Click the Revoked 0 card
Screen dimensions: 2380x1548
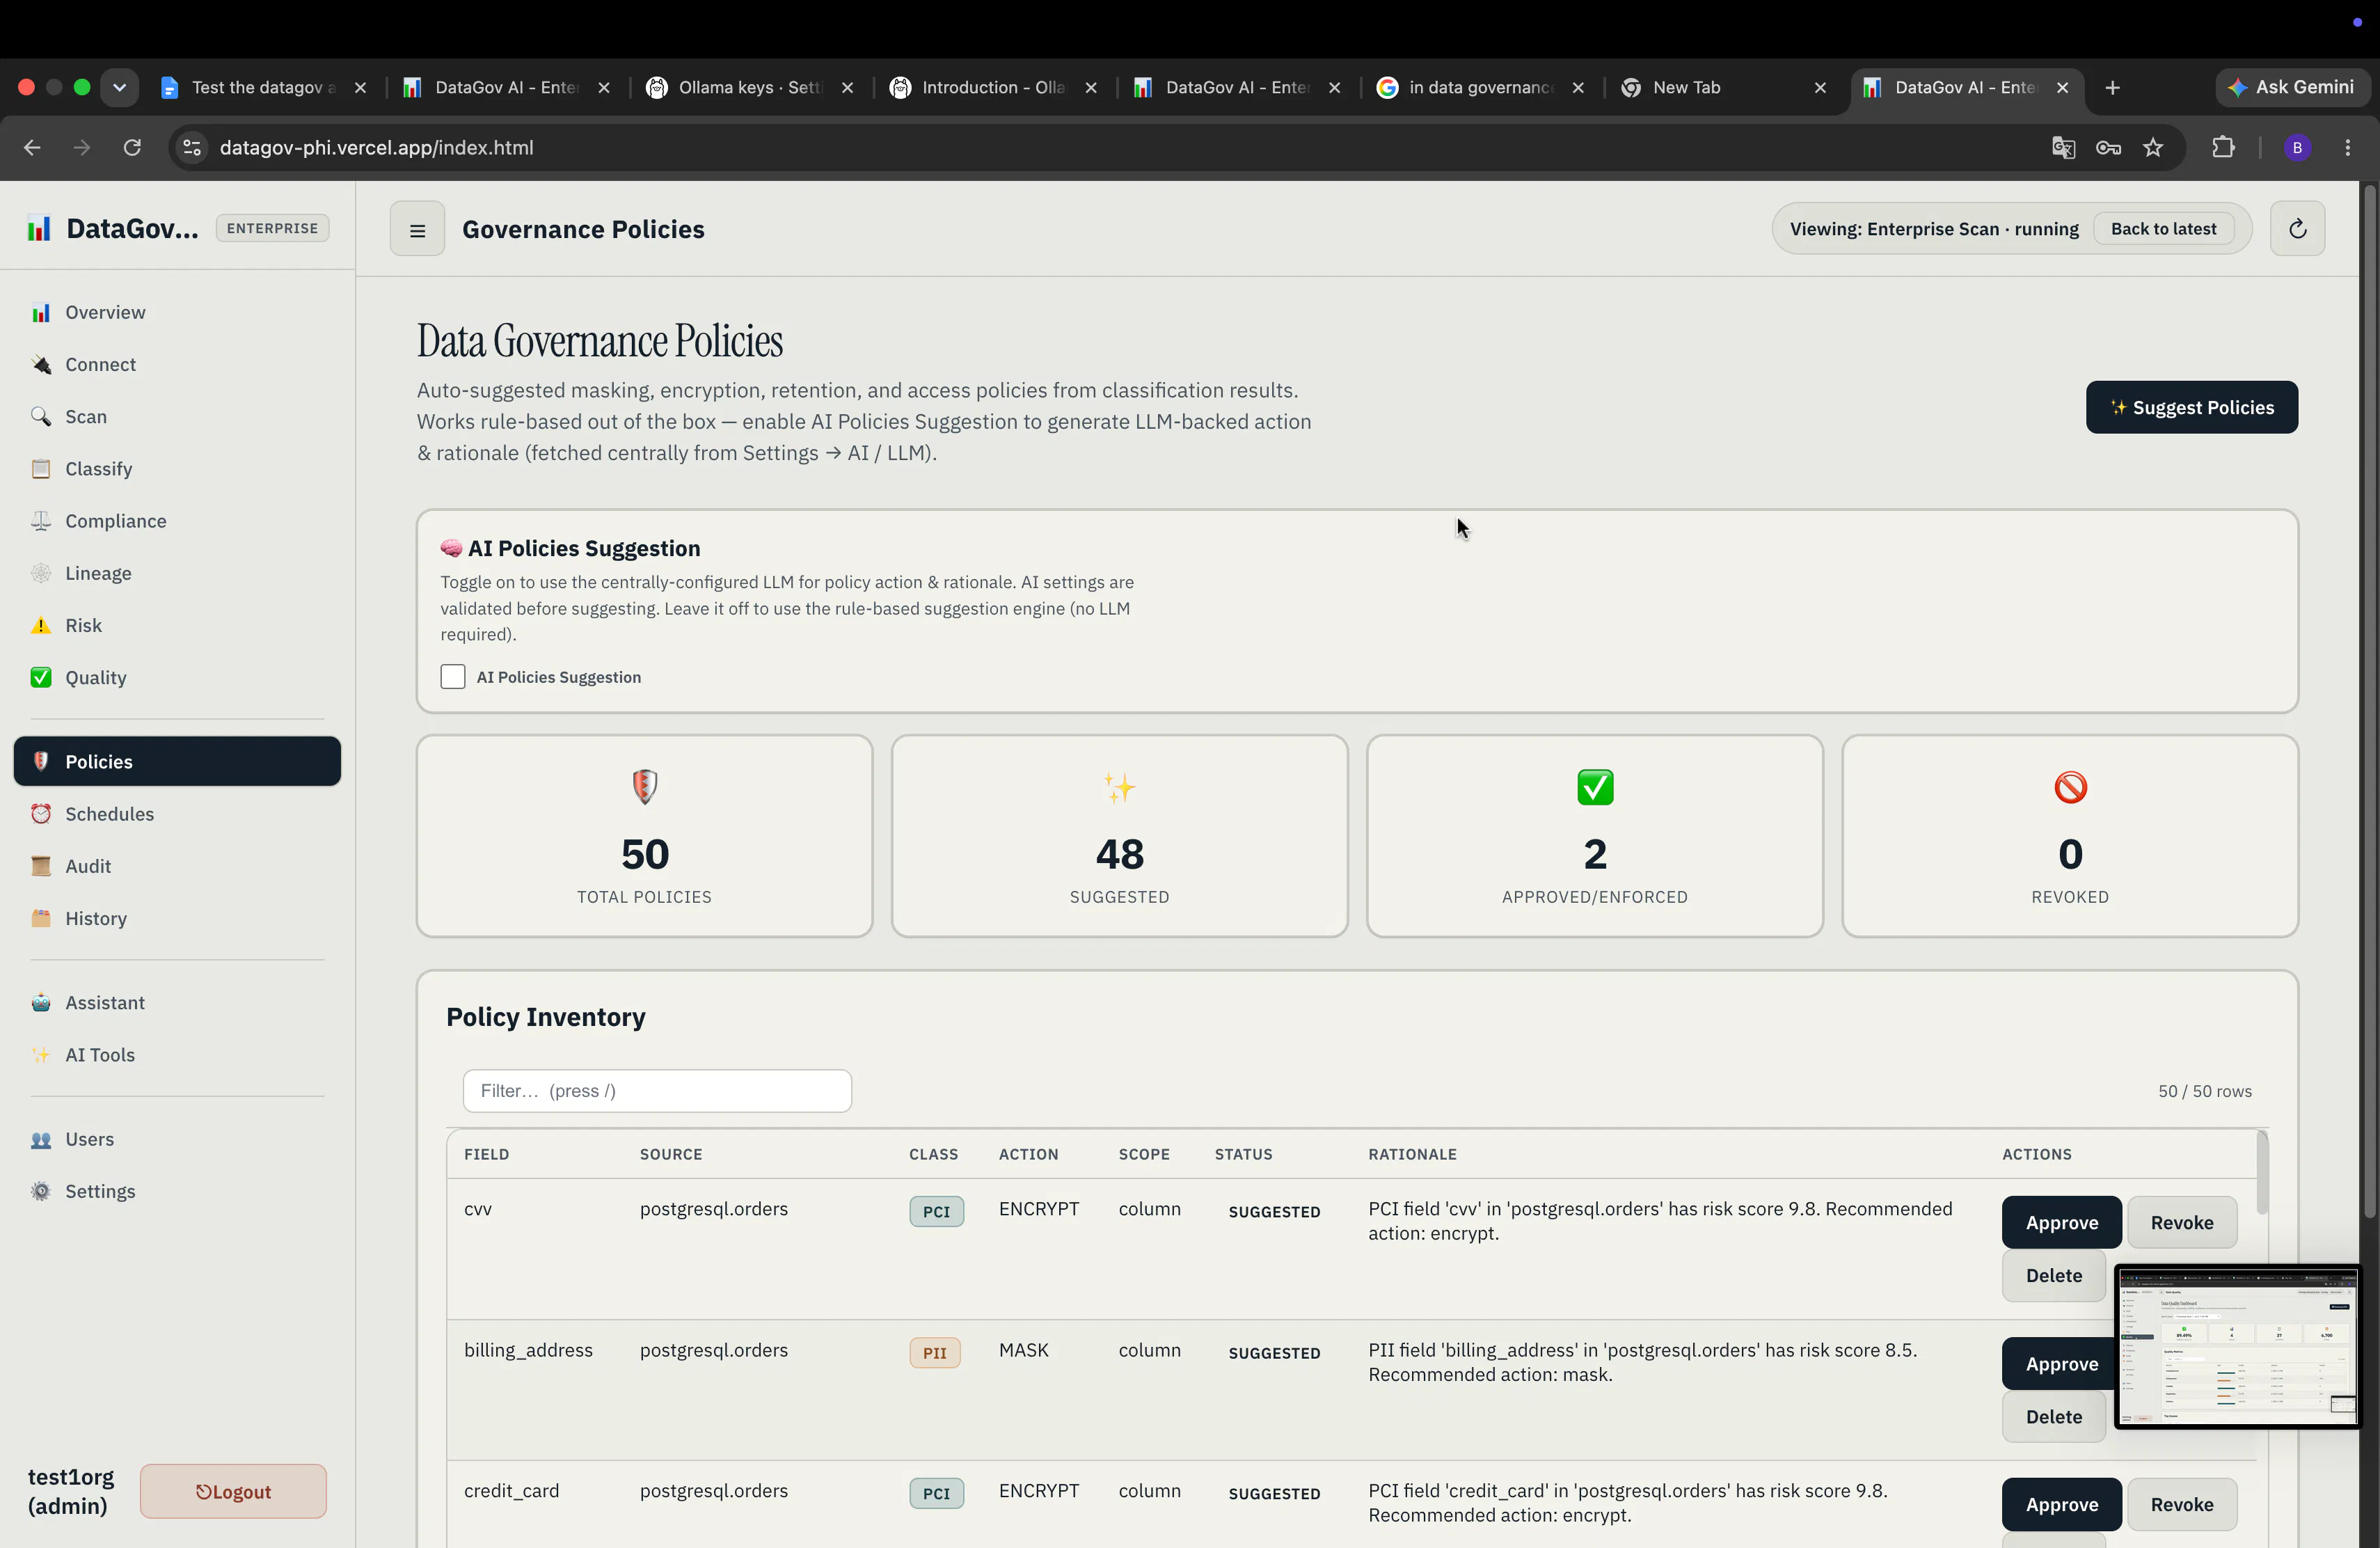coord(2070,836)
